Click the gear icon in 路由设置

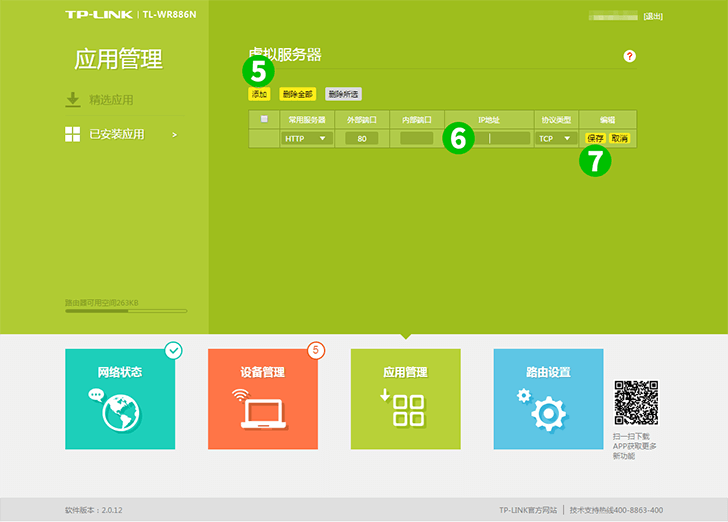click(x=549, y=413)
